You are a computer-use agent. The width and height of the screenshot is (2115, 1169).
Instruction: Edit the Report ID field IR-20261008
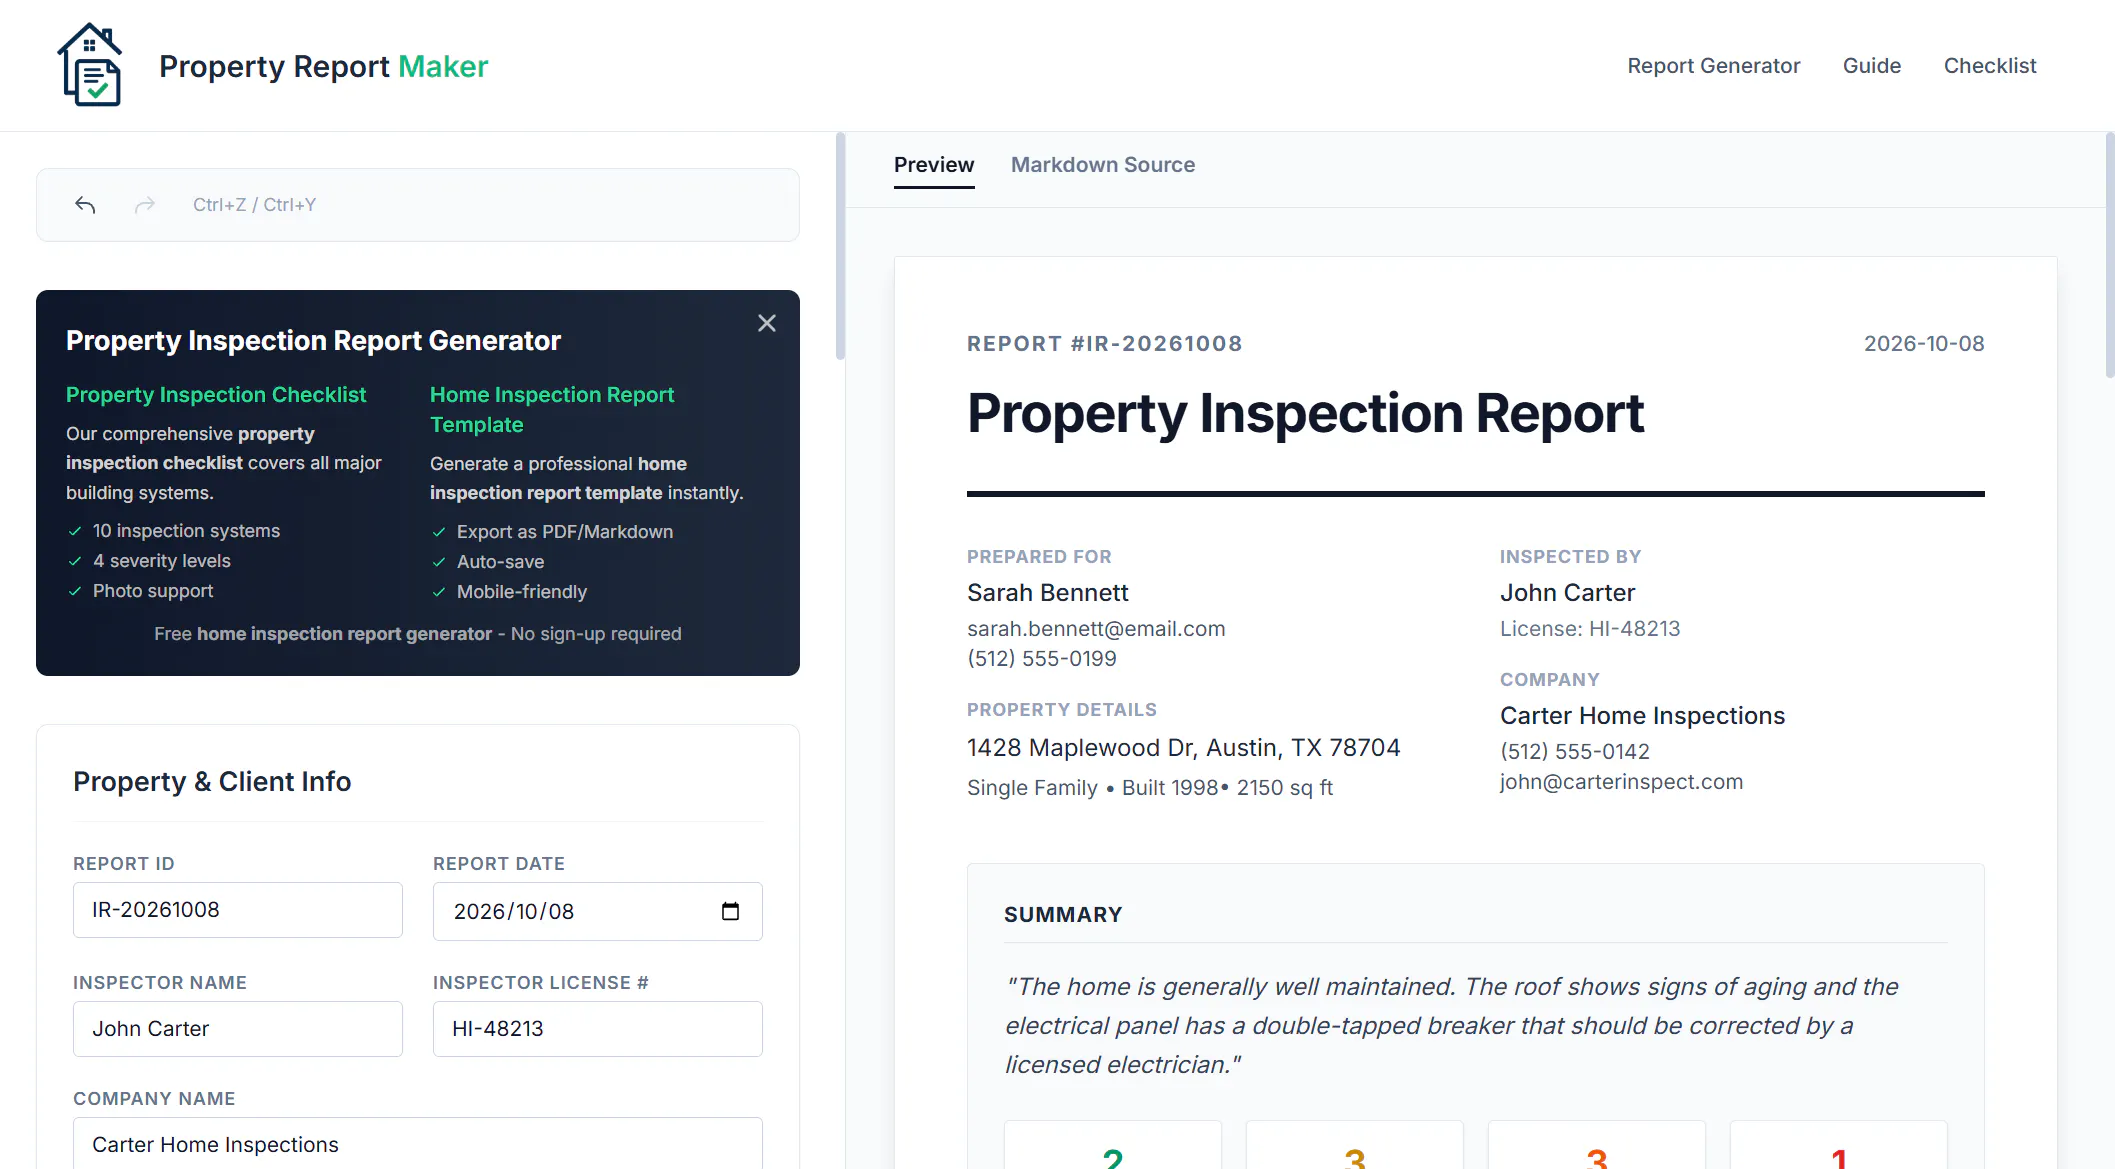tap(238, 910)
